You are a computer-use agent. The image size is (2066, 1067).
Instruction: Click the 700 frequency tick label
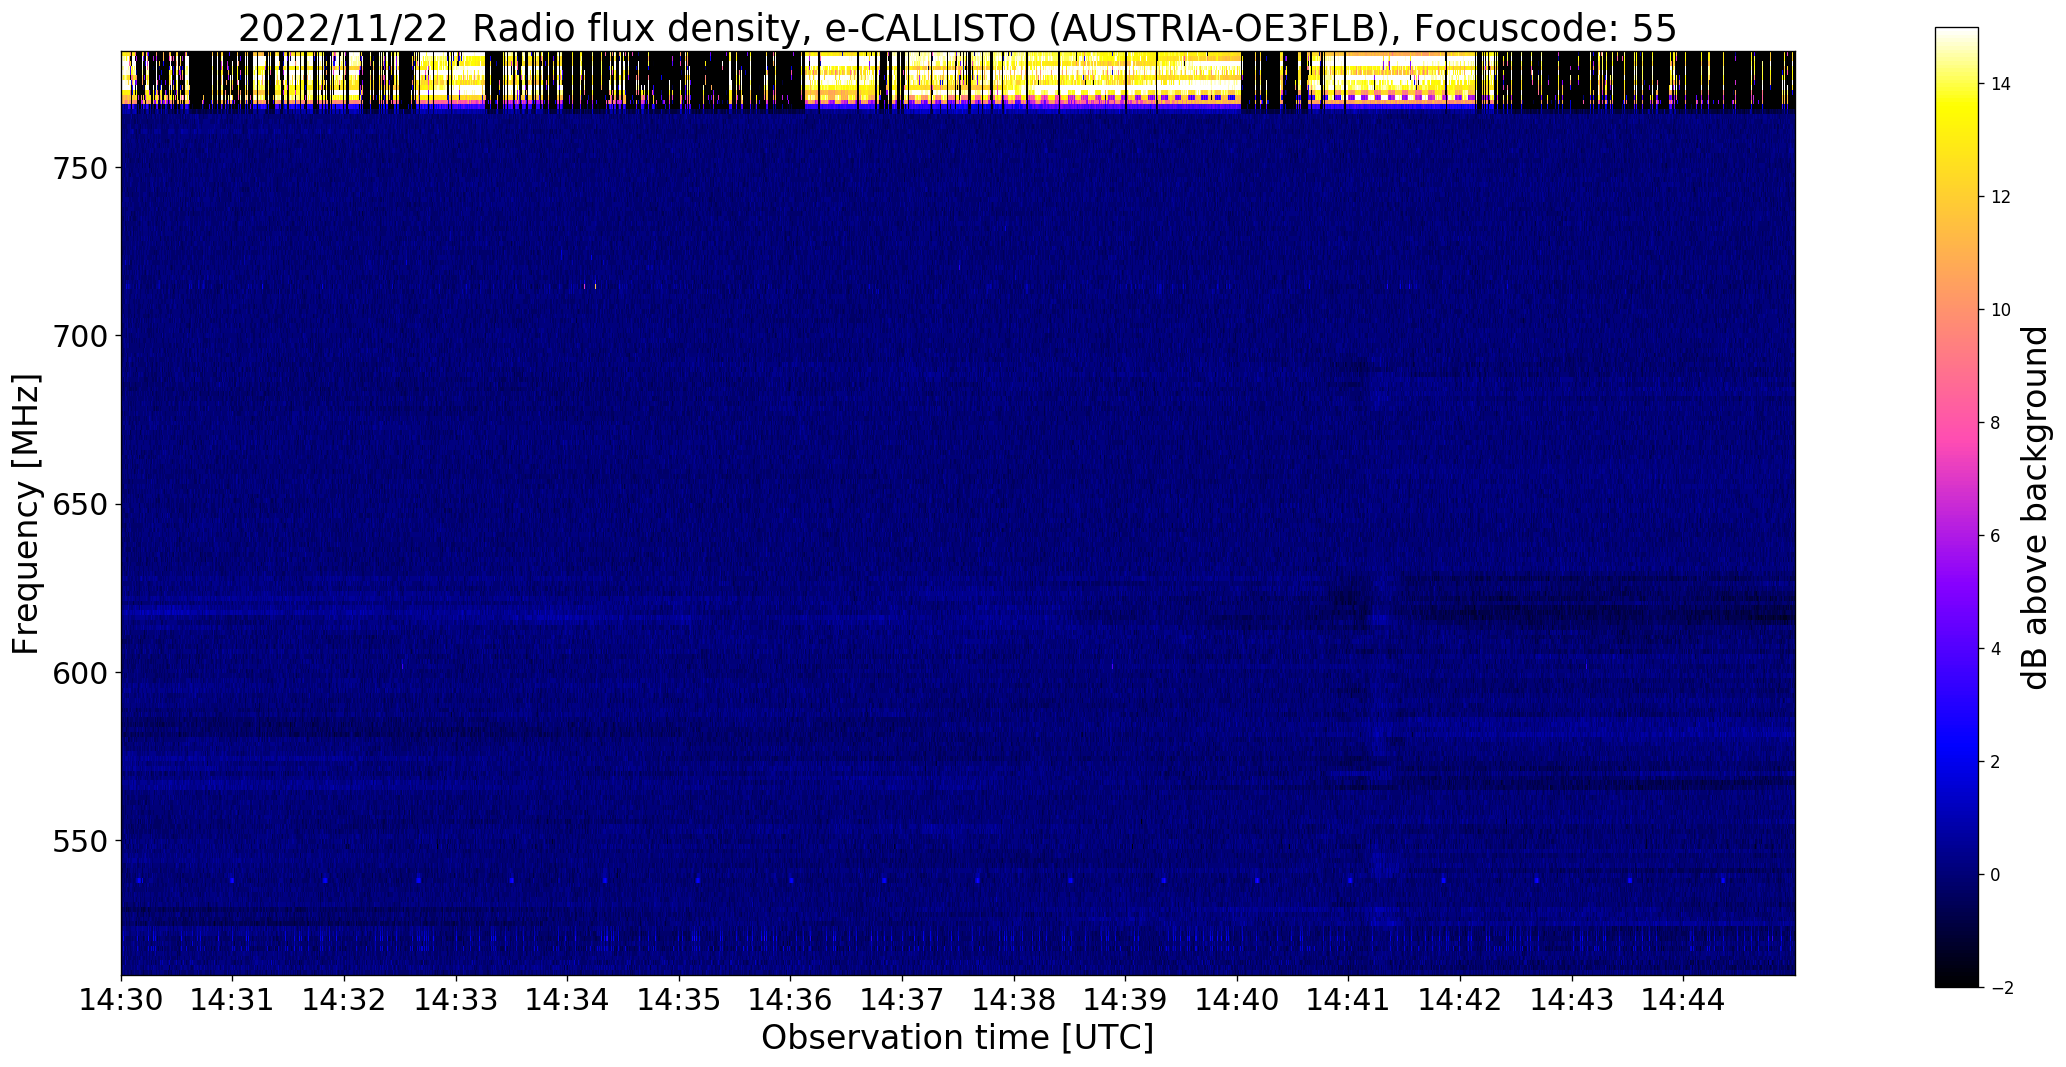(78, 336)
